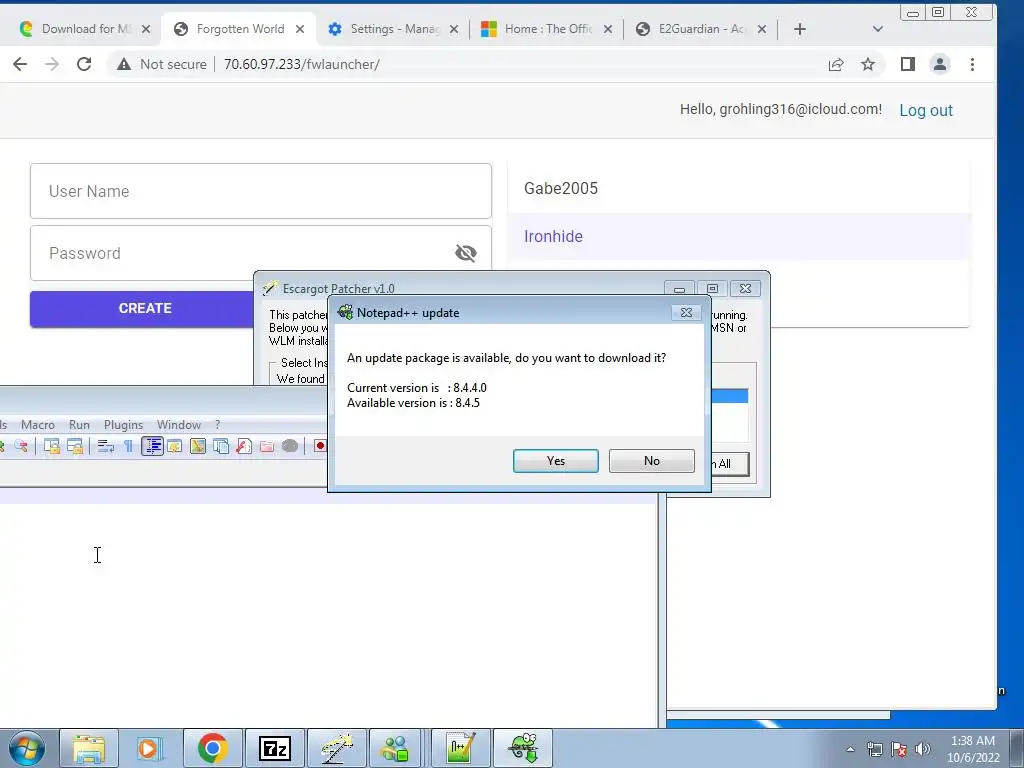Click the address bar URL
The image size is (1024, 768).
302,64
